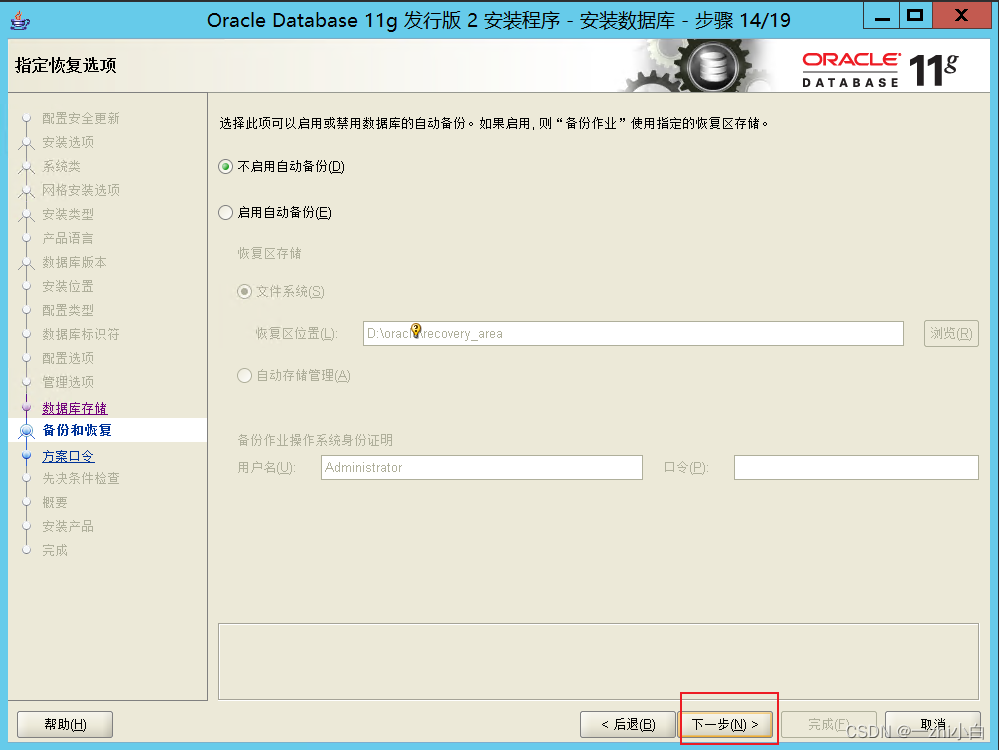Click the 用户名 Administrator field
The height and width of the screenshot is (750, 999).
(x=482, y=467)
